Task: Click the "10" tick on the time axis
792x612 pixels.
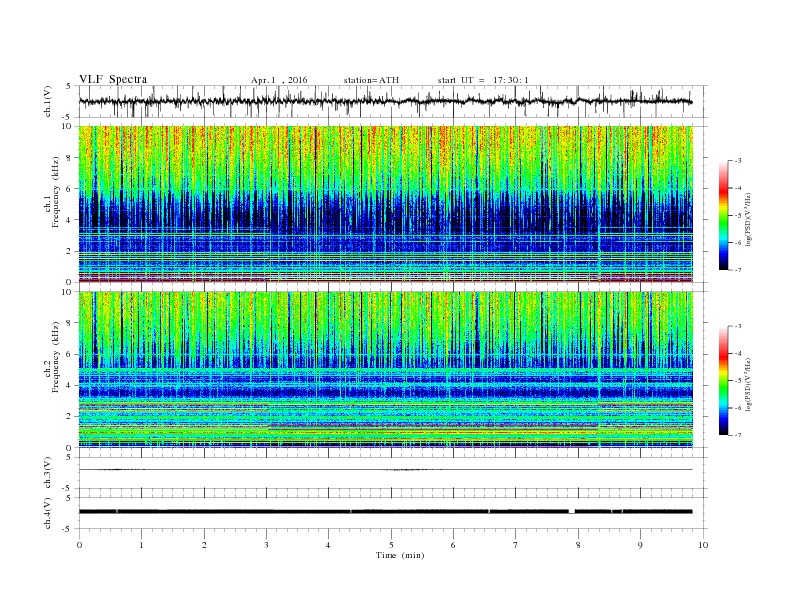Action: [x=703, y=545]
